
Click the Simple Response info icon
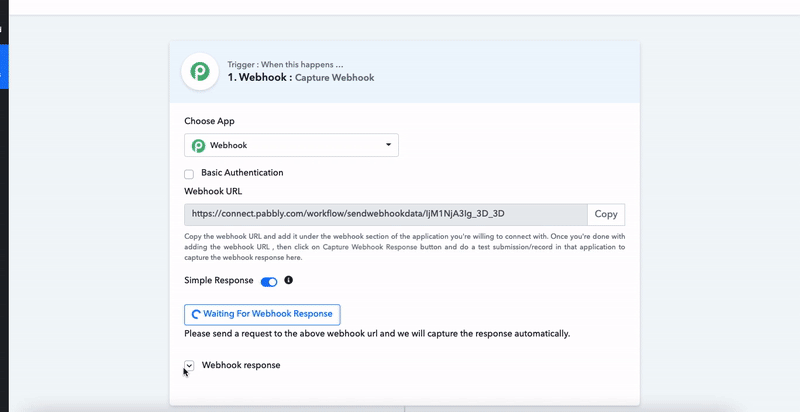289,280
